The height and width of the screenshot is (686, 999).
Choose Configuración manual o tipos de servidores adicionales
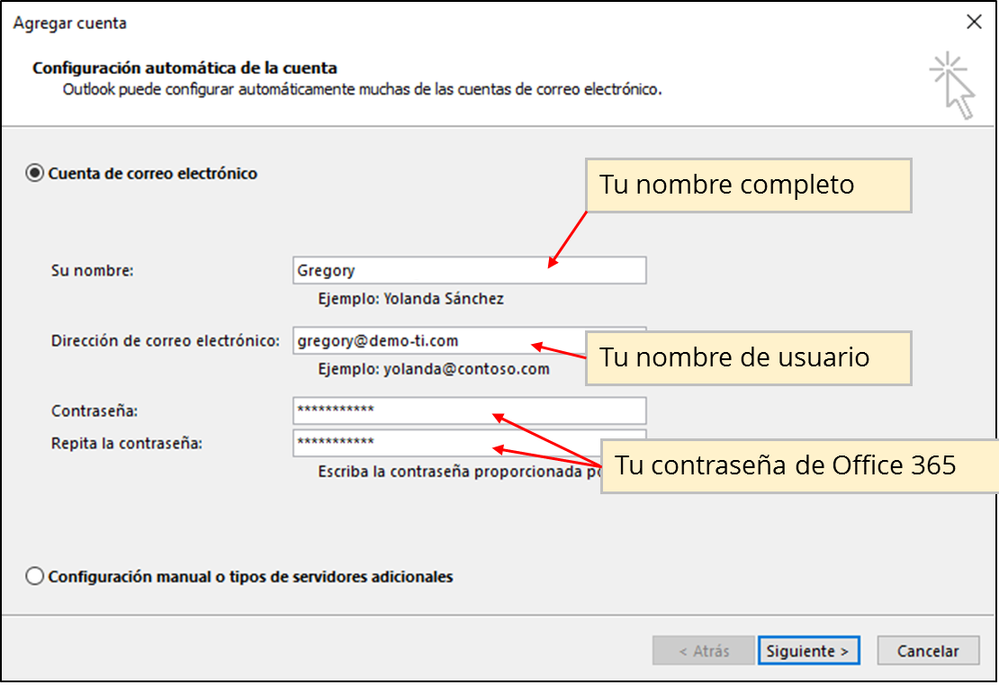coord(36,577)
